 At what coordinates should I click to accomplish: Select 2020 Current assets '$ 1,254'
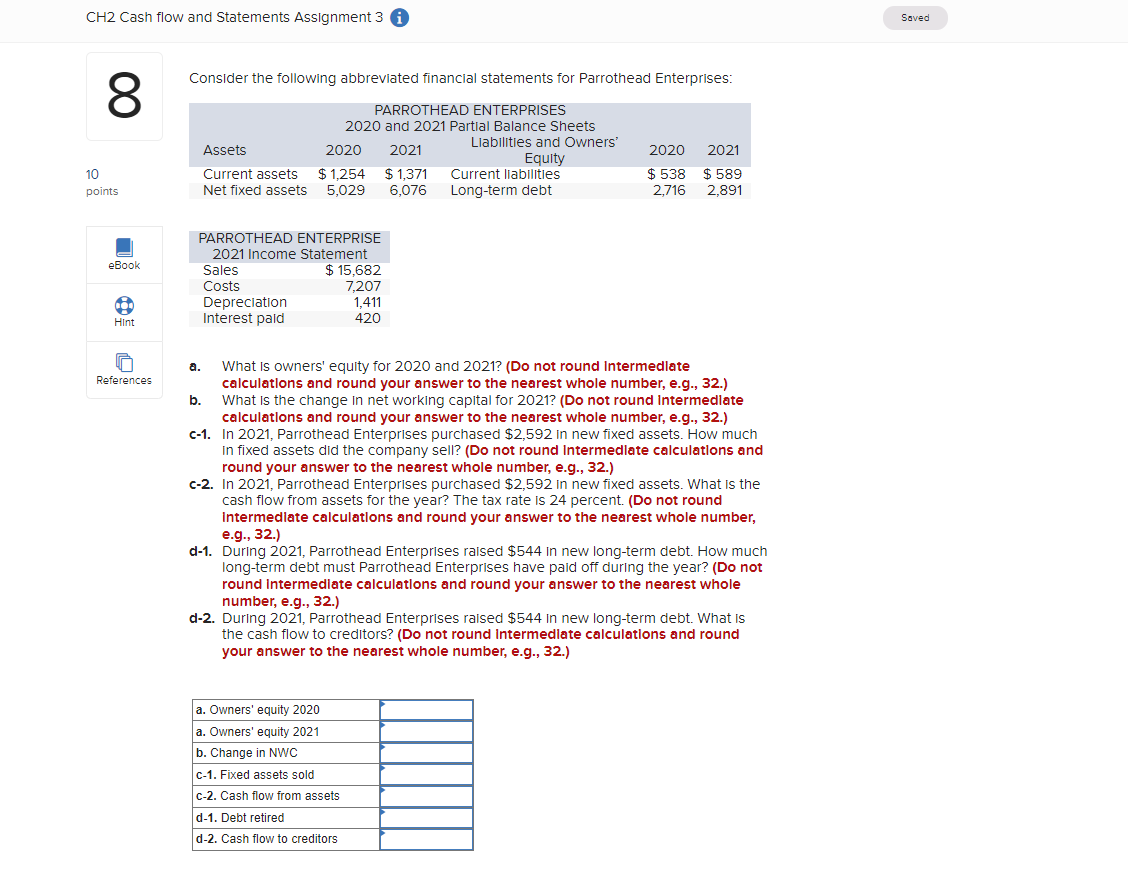[342, 174]
